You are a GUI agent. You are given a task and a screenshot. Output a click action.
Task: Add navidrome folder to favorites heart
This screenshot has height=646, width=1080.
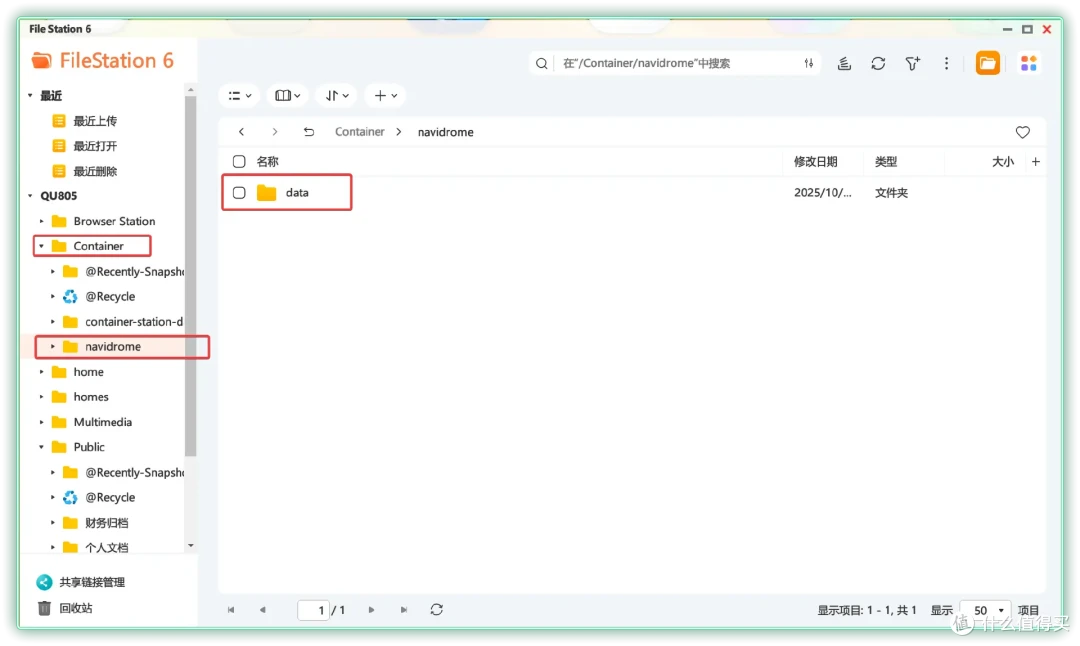[x=1023, y=132]
